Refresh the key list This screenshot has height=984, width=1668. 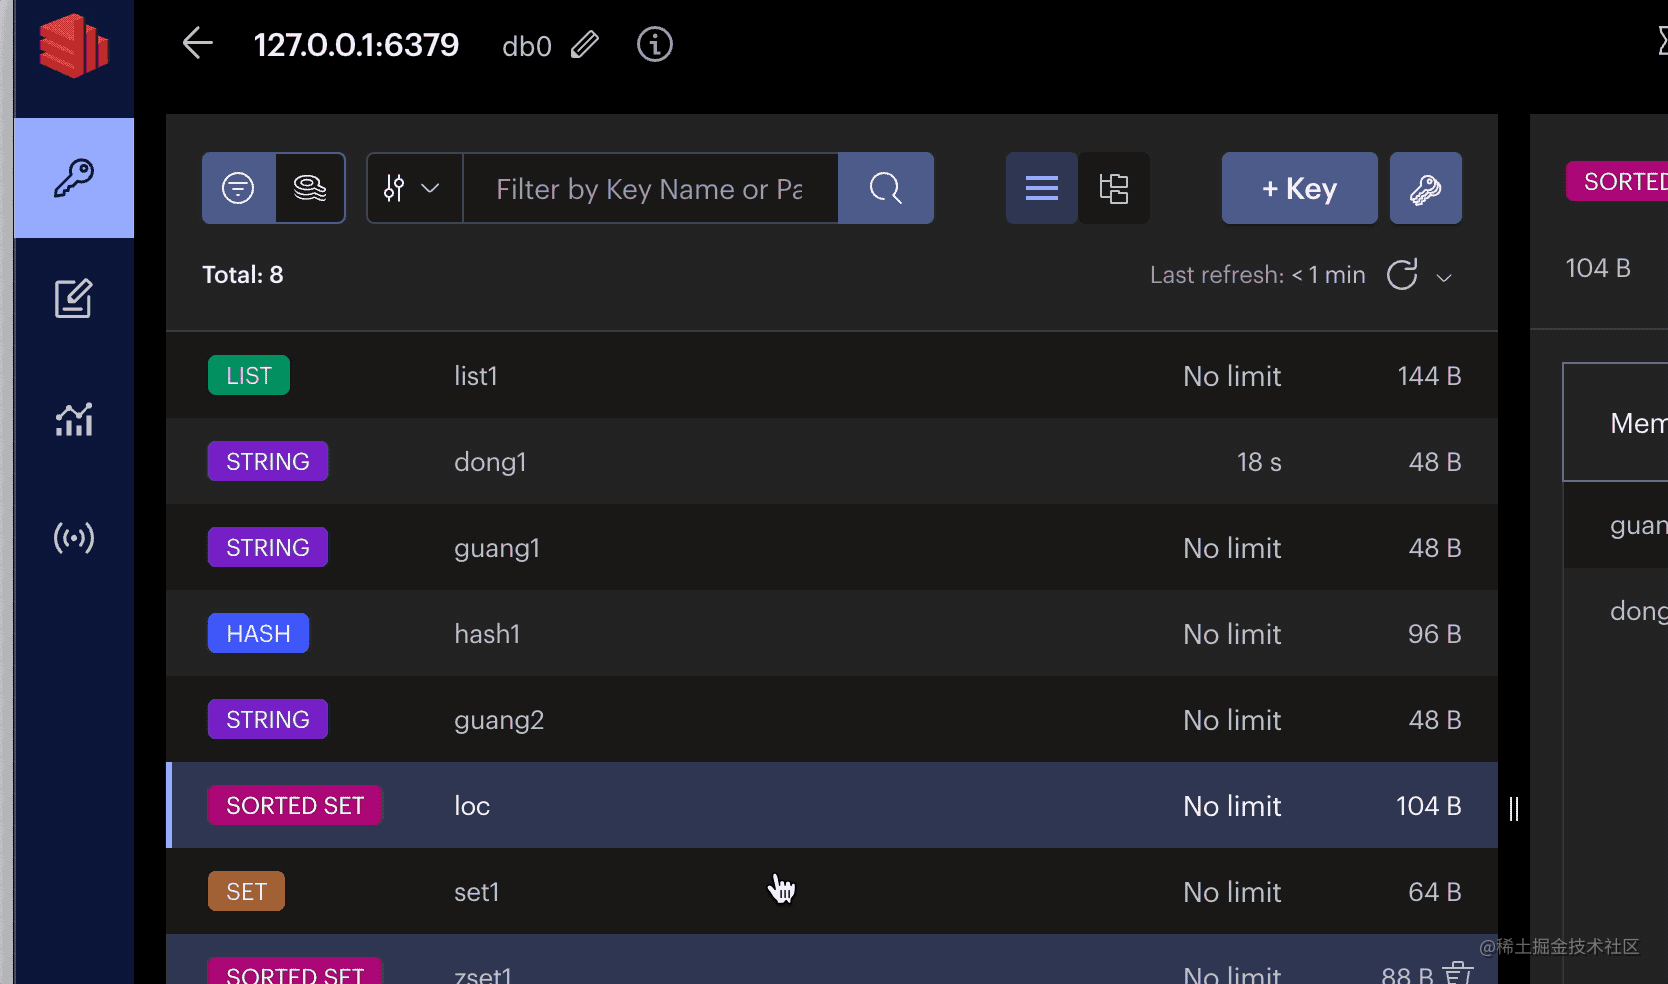tap(1402, 275)
